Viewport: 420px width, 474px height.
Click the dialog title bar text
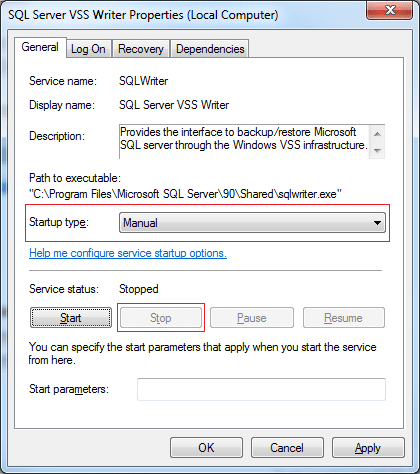[143, 15]
